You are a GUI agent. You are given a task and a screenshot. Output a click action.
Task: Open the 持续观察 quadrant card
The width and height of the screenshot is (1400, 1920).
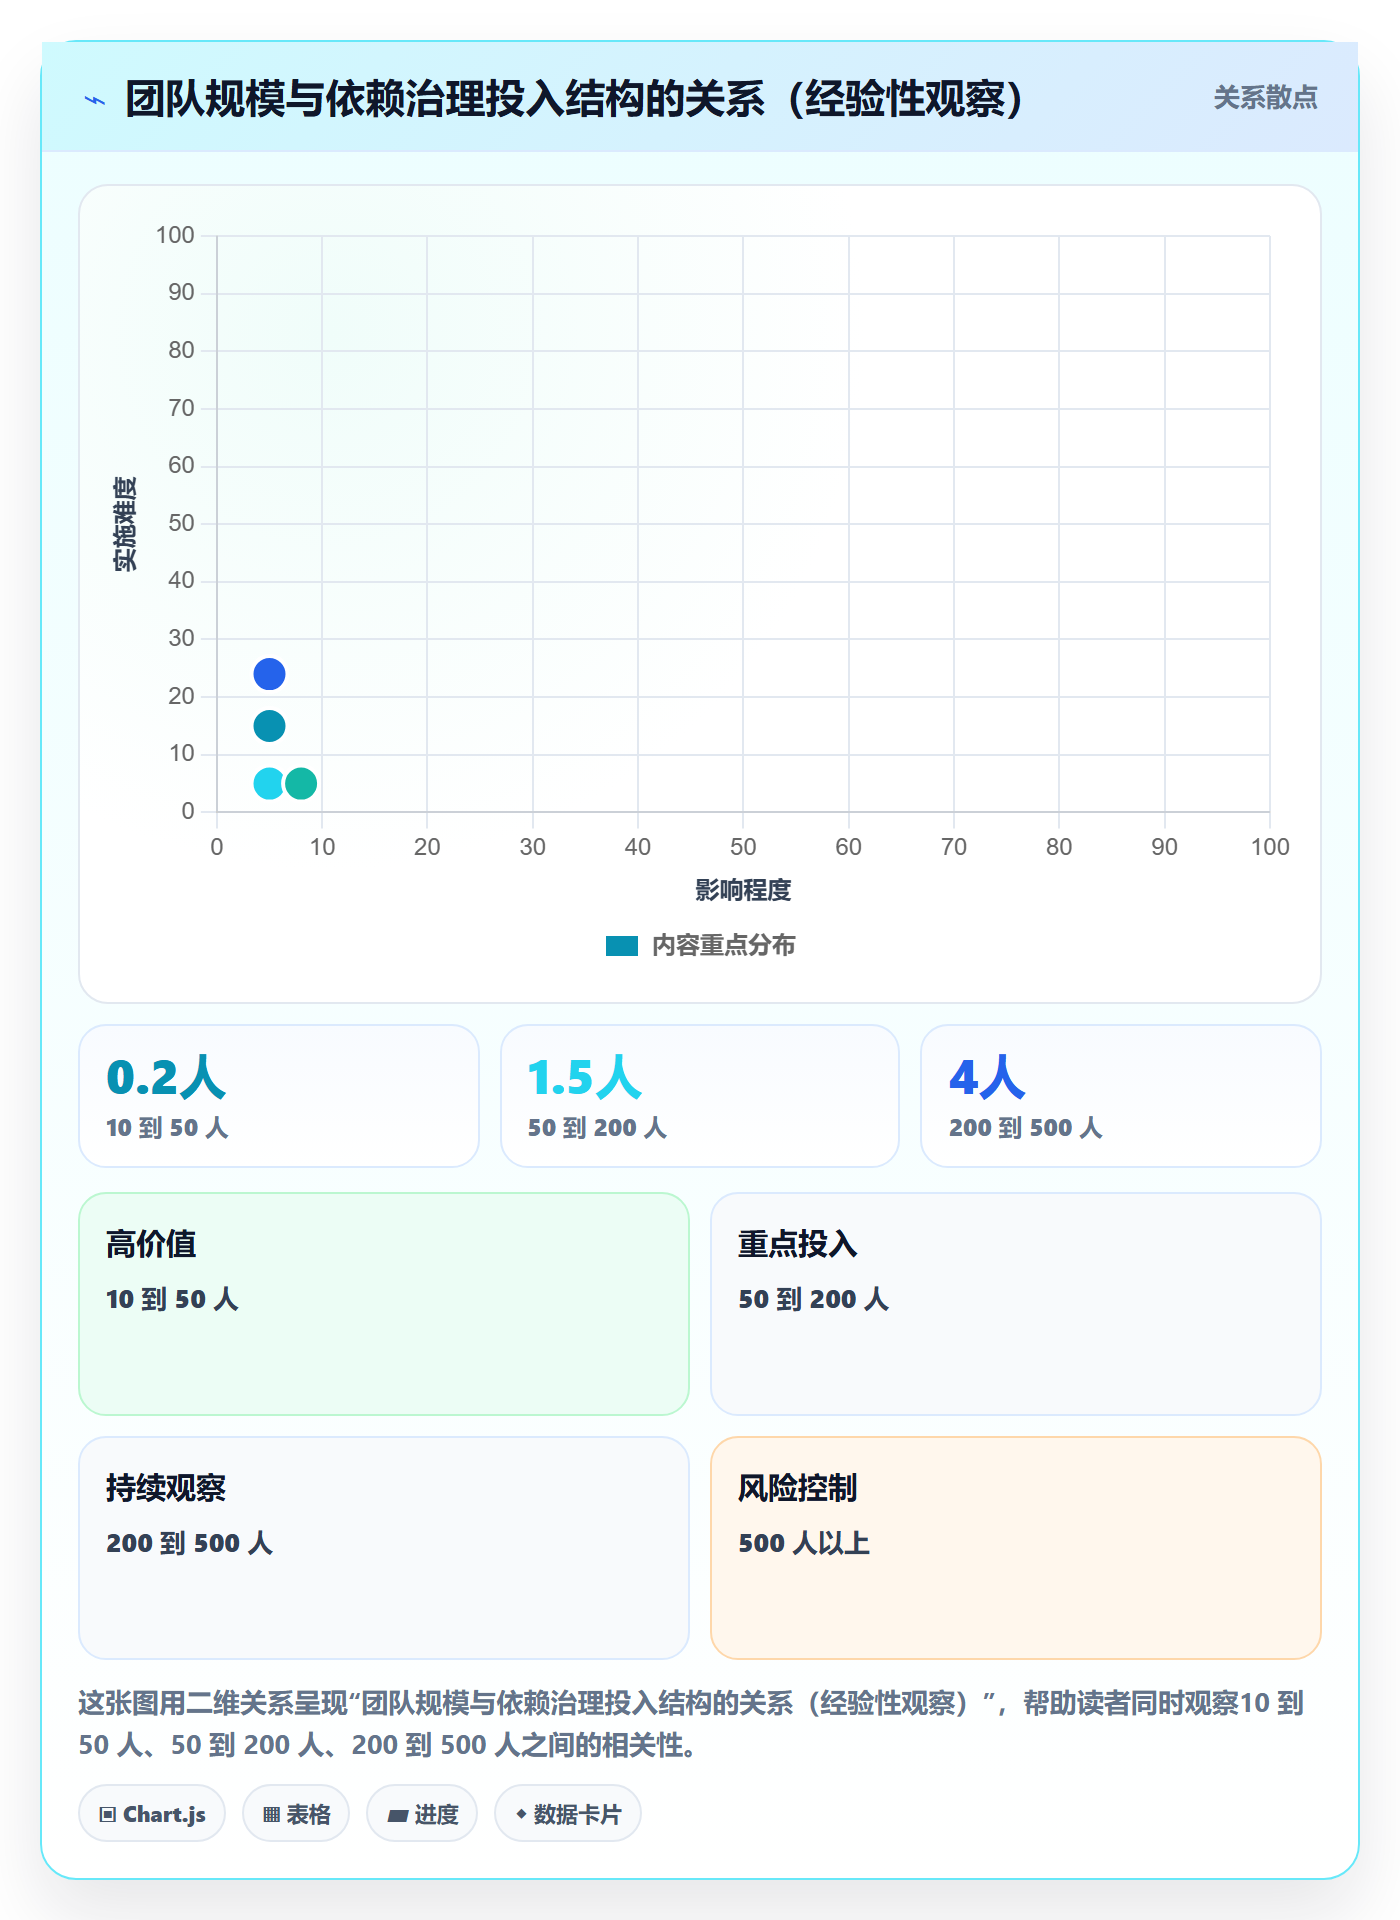[384, 1548]
